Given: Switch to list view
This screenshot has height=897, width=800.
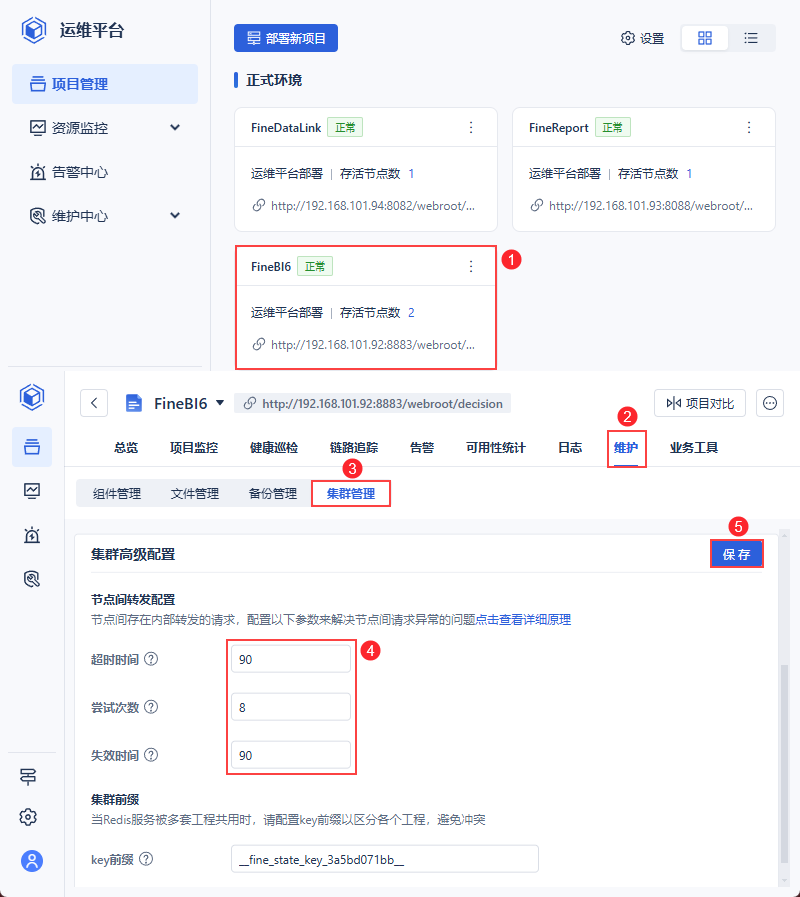Looking at the screenshot, I should [x=751, y=38].
